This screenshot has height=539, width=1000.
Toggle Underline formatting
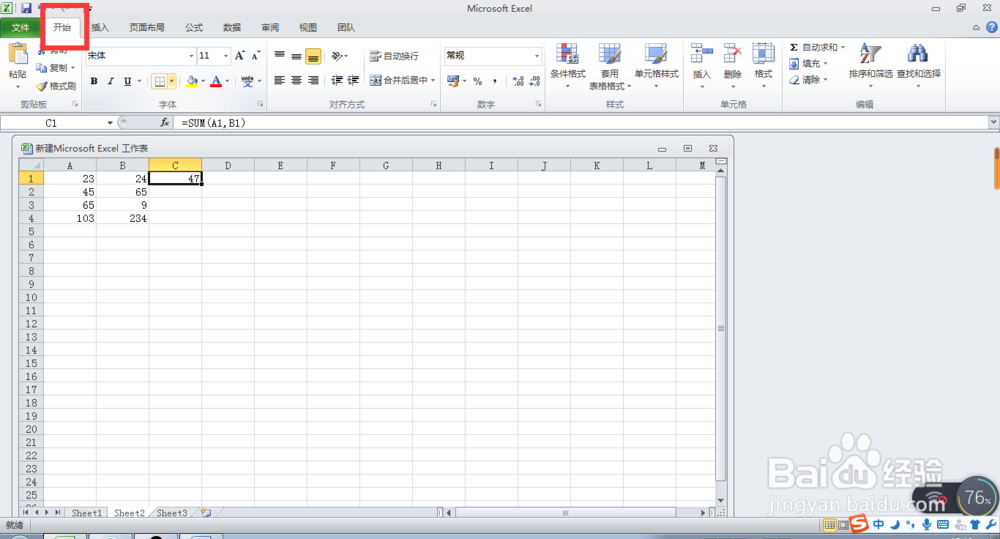[x=128, y=81]
